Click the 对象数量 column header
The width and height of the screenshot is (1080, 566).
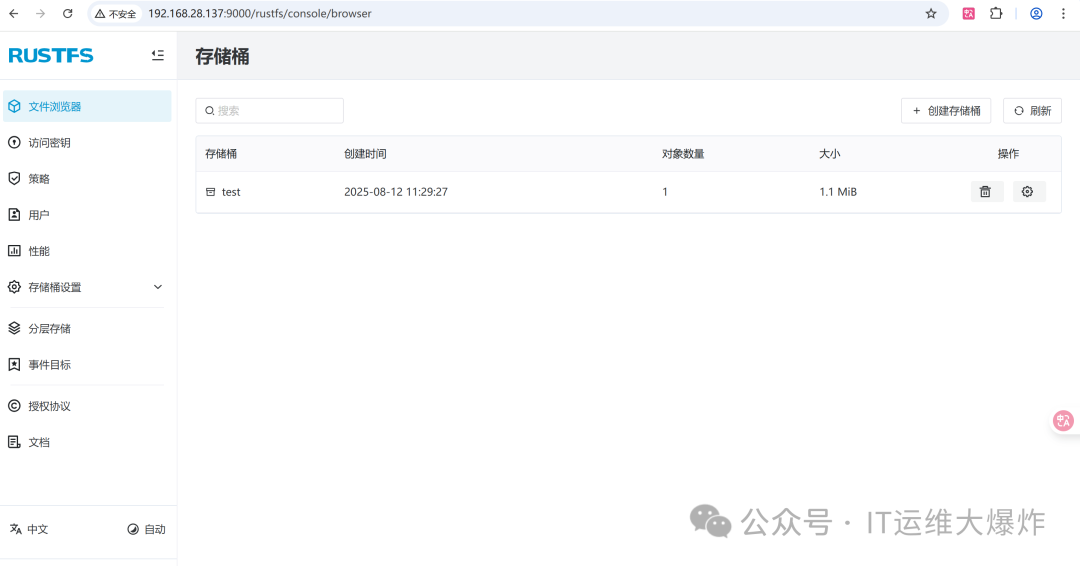[683, 154]
